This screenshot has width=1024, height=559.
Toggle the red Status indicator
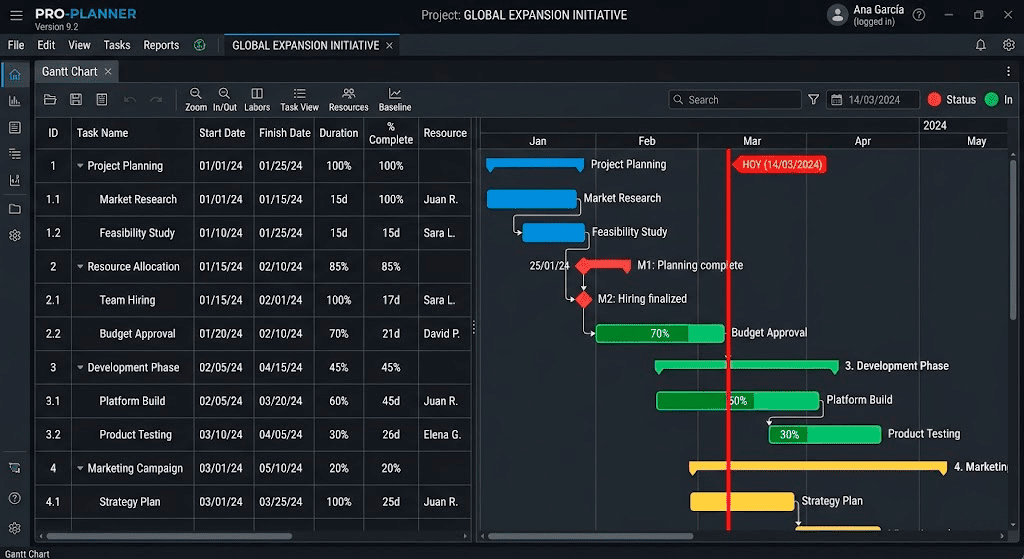(934, 99)
